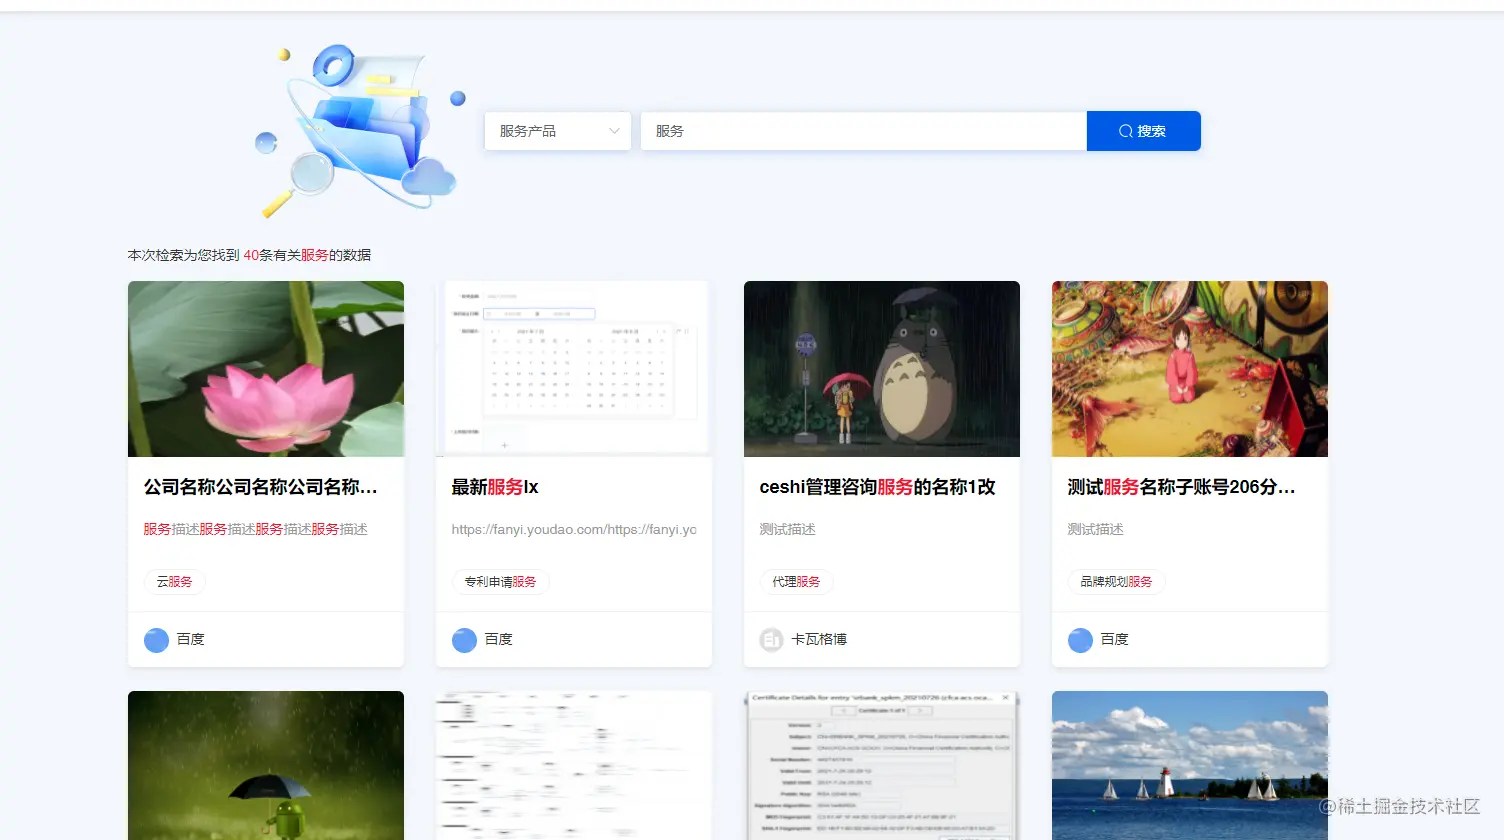The width and height of the screenshot is (1504, 840).
Task: Open the ceshi管理咨询服务的名称1改 title
Action: (x=877, y=487)
